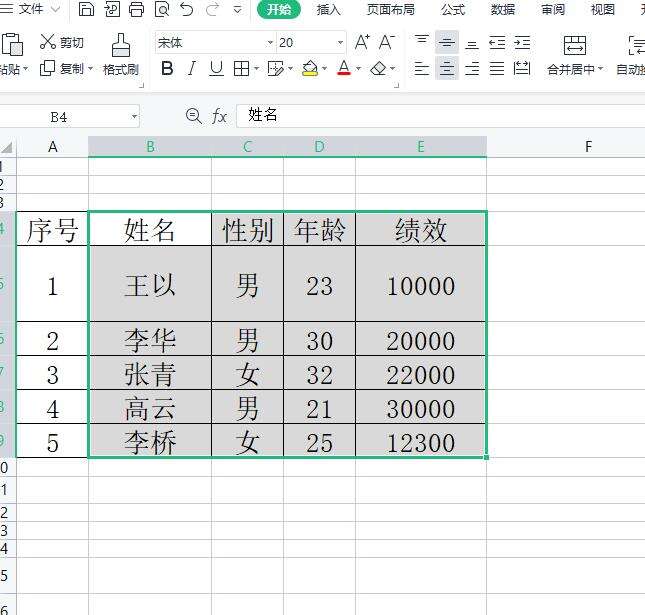Click the fx insert function button
Screen dimensions: 645x615
(x=219, y=116)
